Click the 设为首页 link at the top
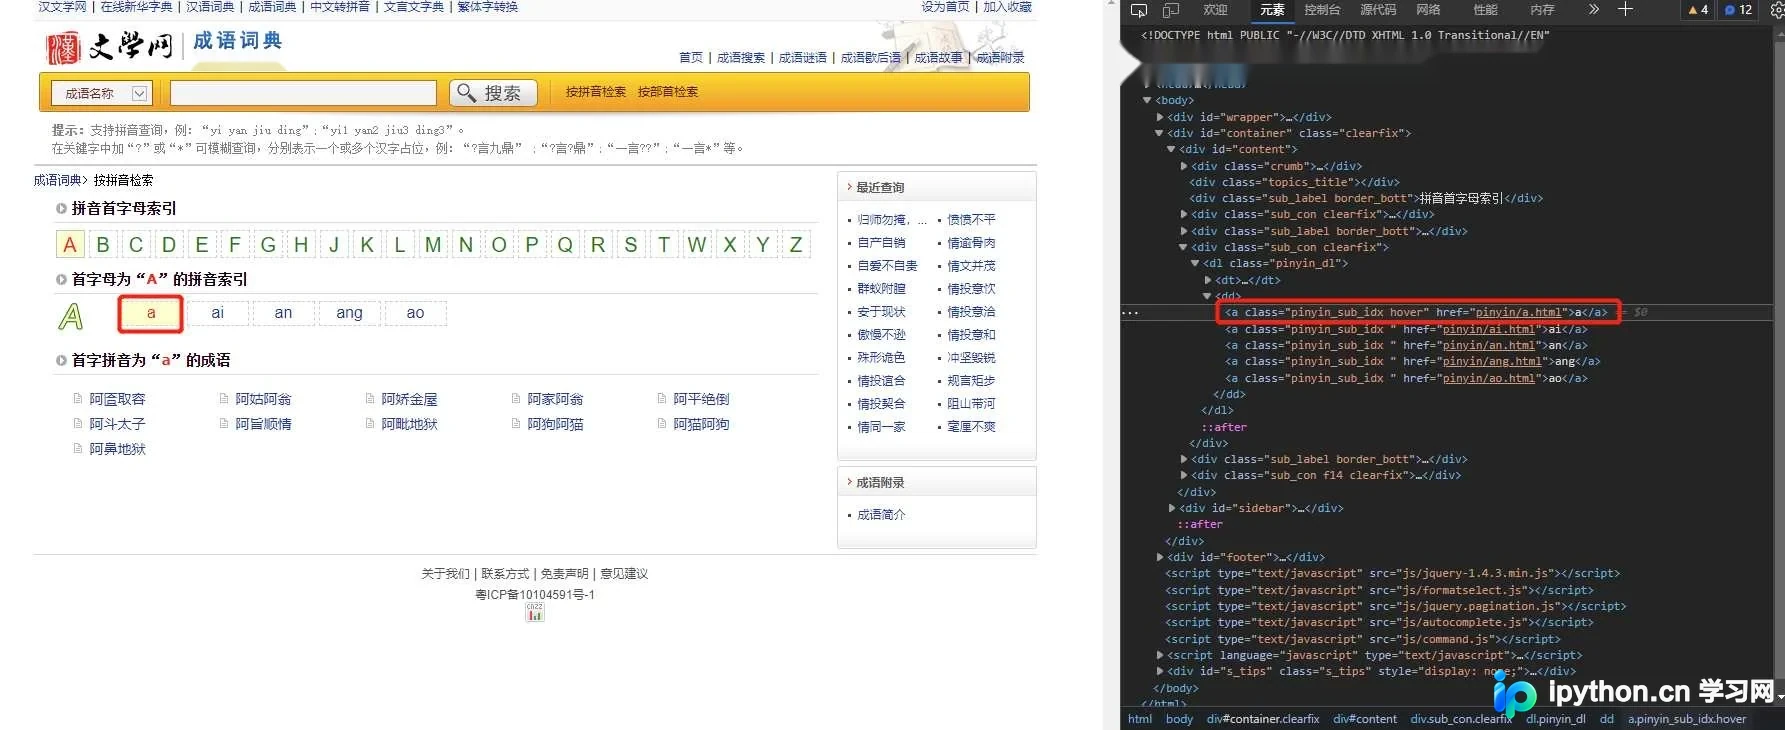1785x730 pixels. click(x=945, y=7)
